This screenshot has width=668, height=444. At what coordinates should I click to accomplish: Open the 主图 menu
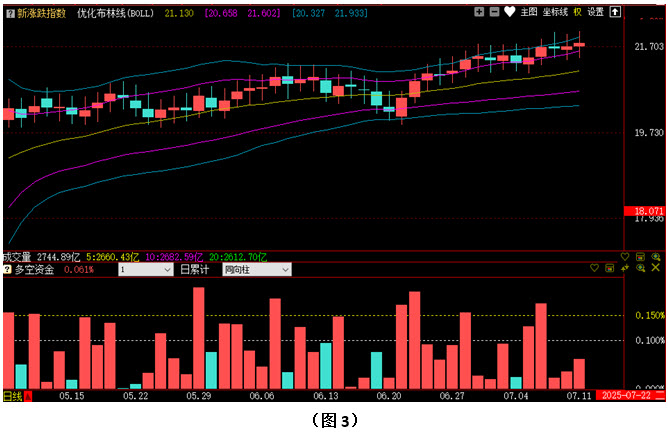coord(529,12)
